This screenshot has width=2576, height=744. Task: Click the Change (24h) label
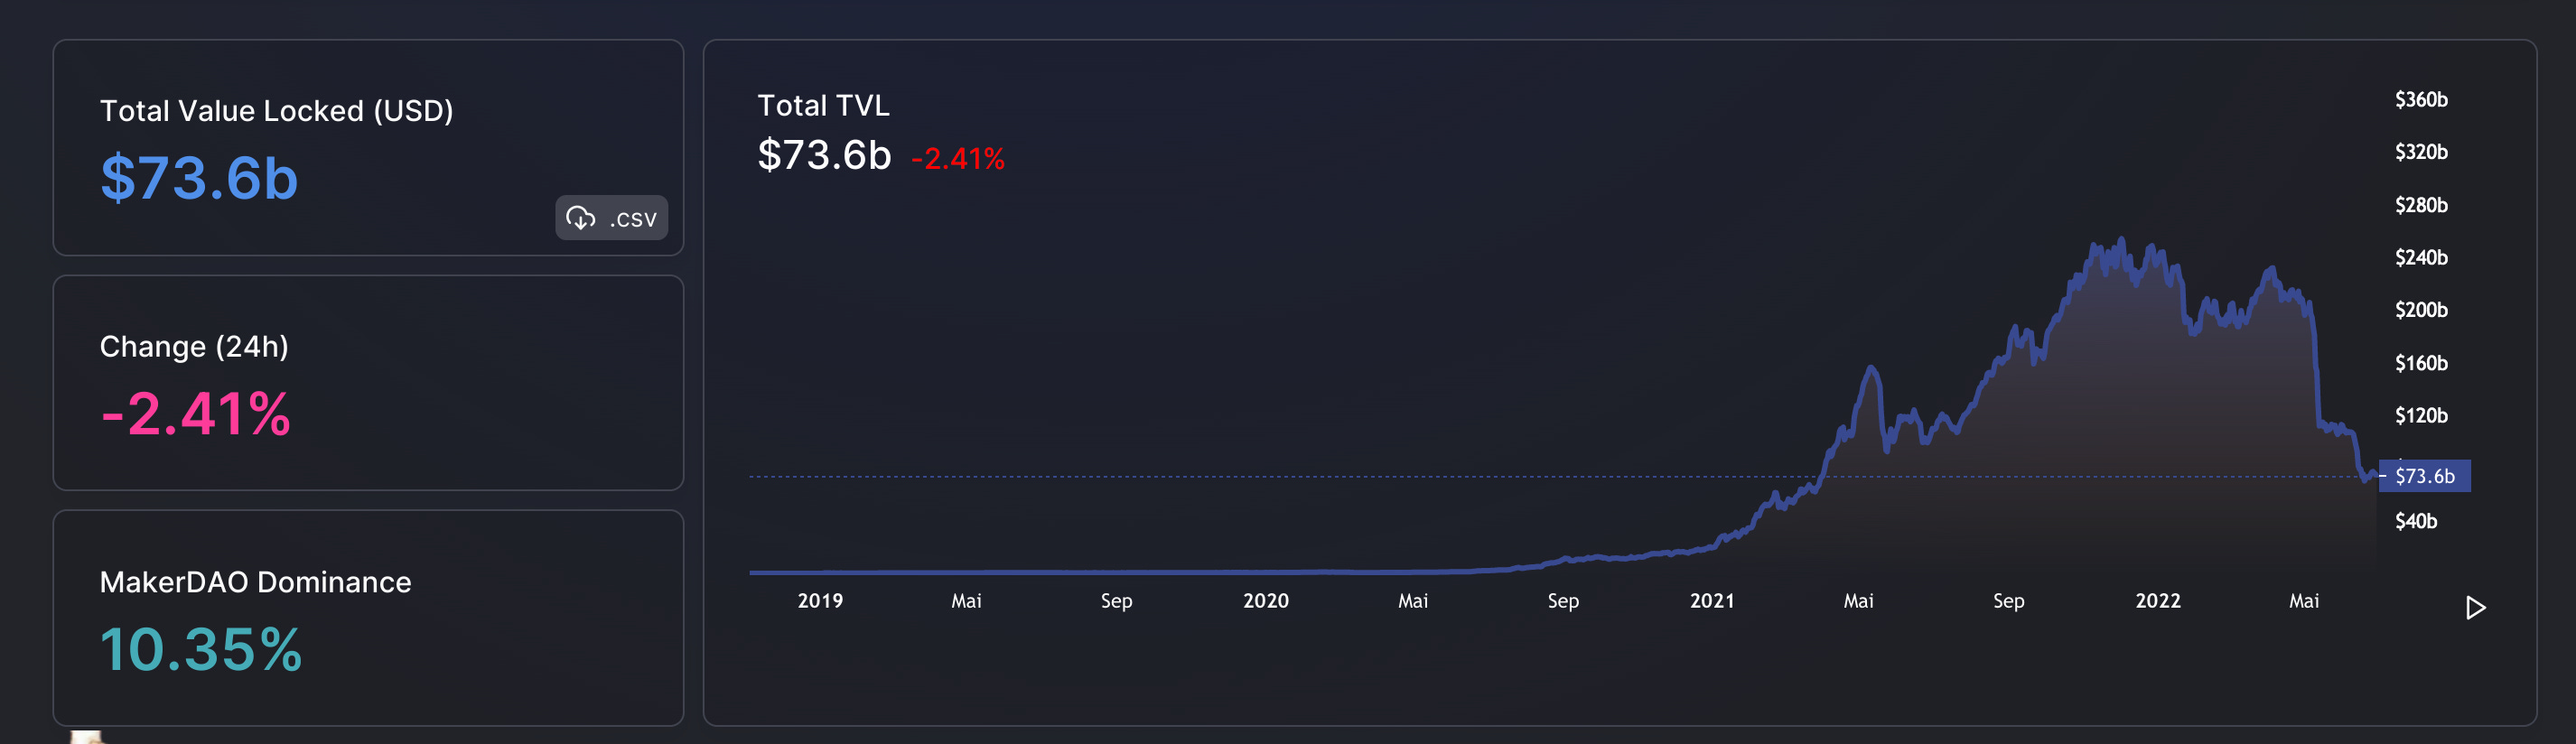pyautogui.click(x=194, y=346)
